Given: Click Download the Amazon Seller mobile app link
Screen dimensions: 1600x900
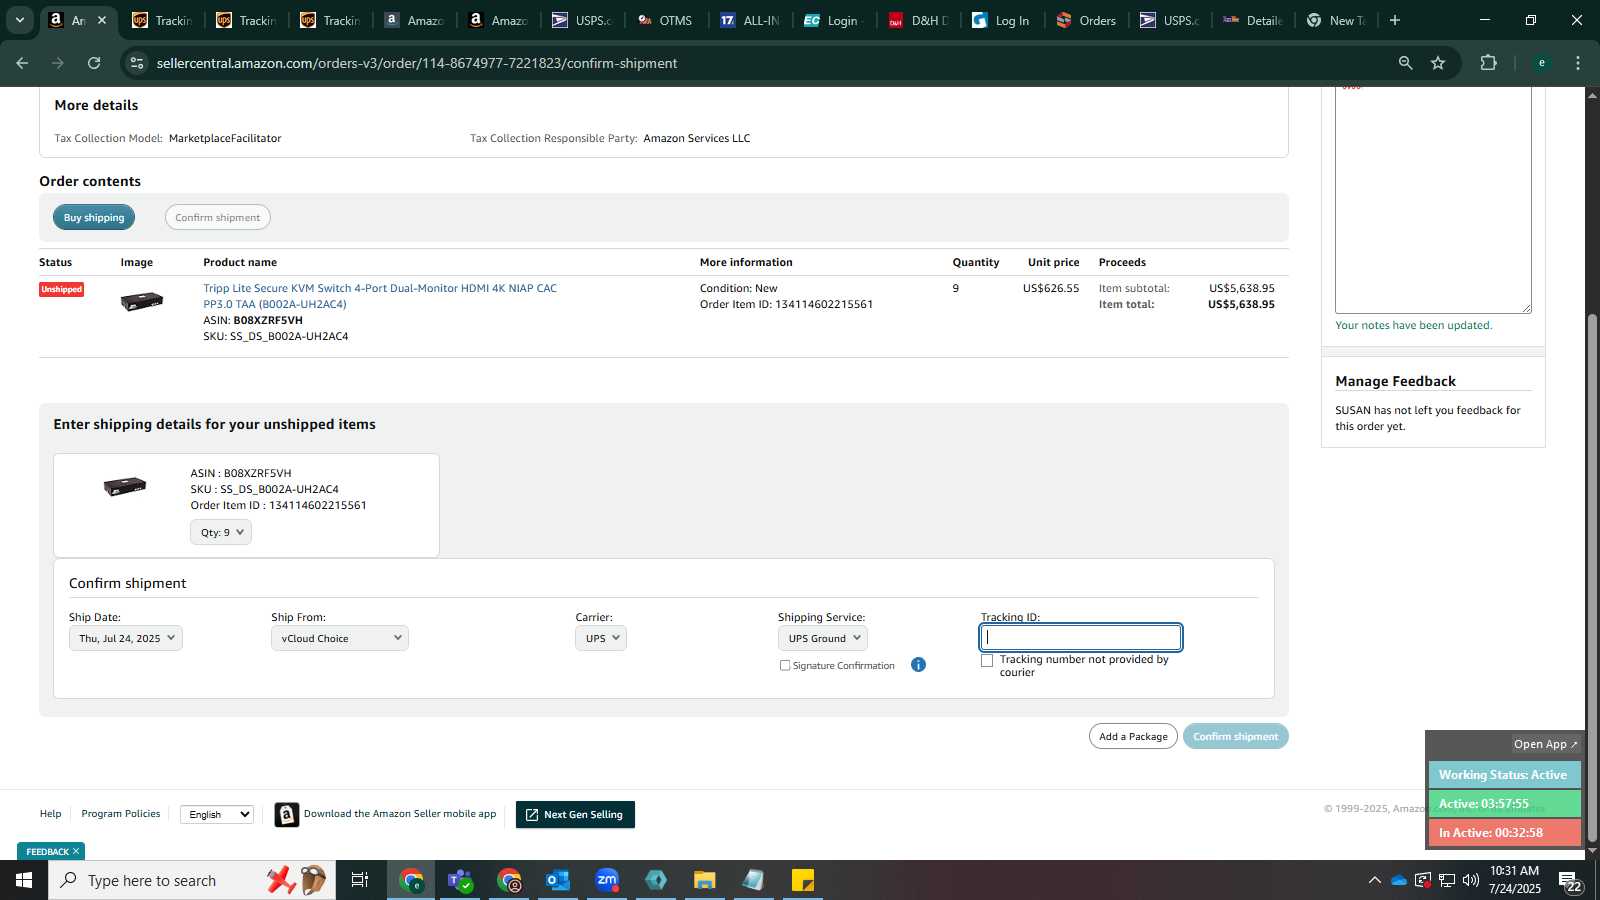Looking at the screenshot, I should click(x=400, y=814).
